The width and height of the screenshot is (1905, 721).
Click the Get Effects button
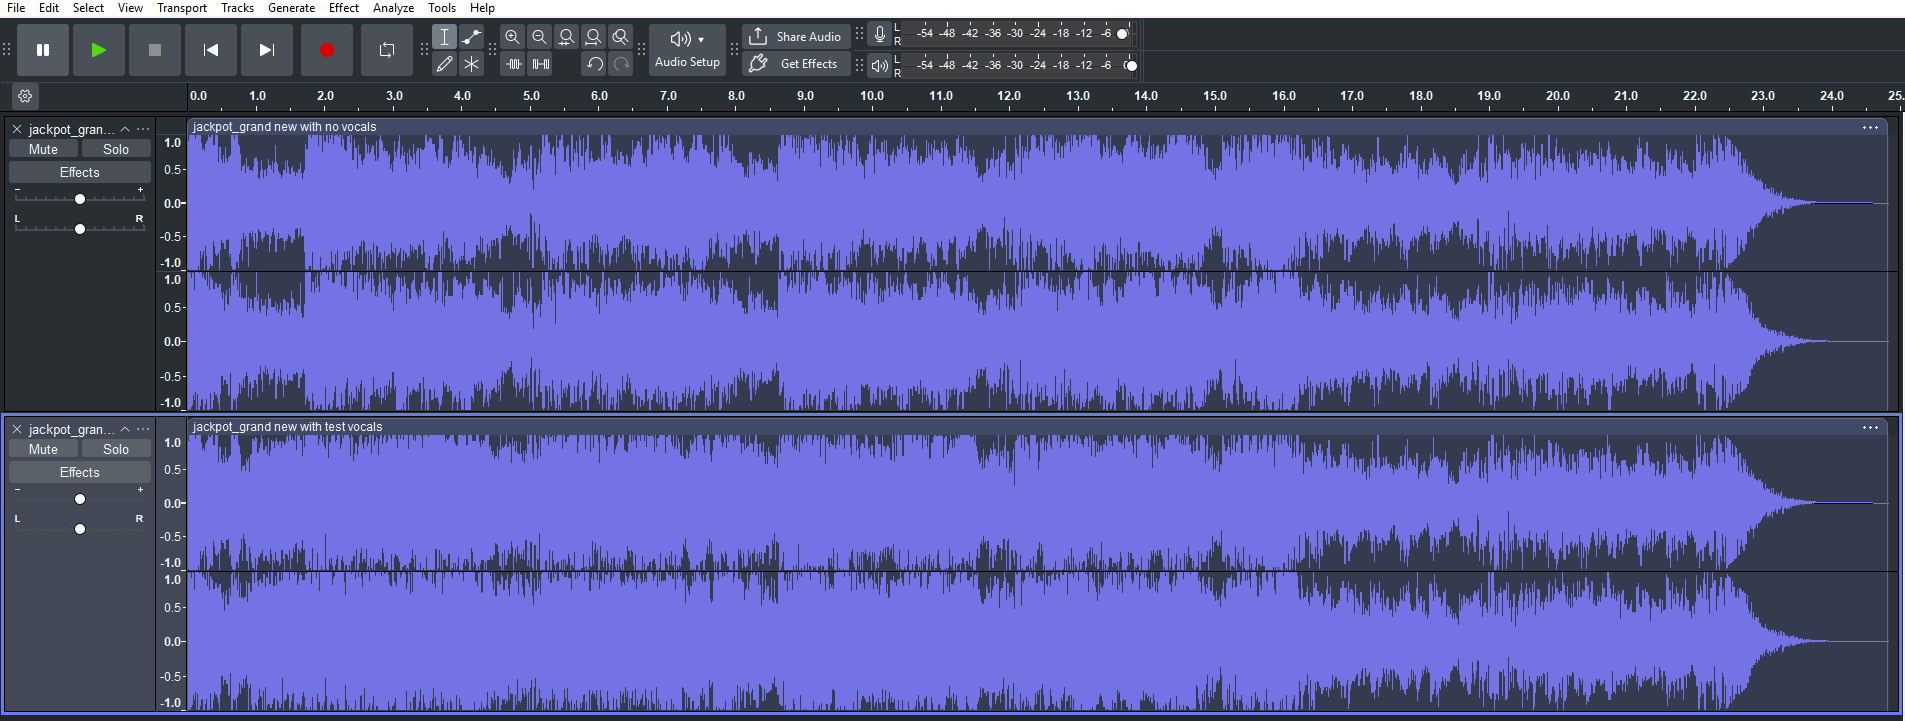pyautogui.click(x=796, y=64)
